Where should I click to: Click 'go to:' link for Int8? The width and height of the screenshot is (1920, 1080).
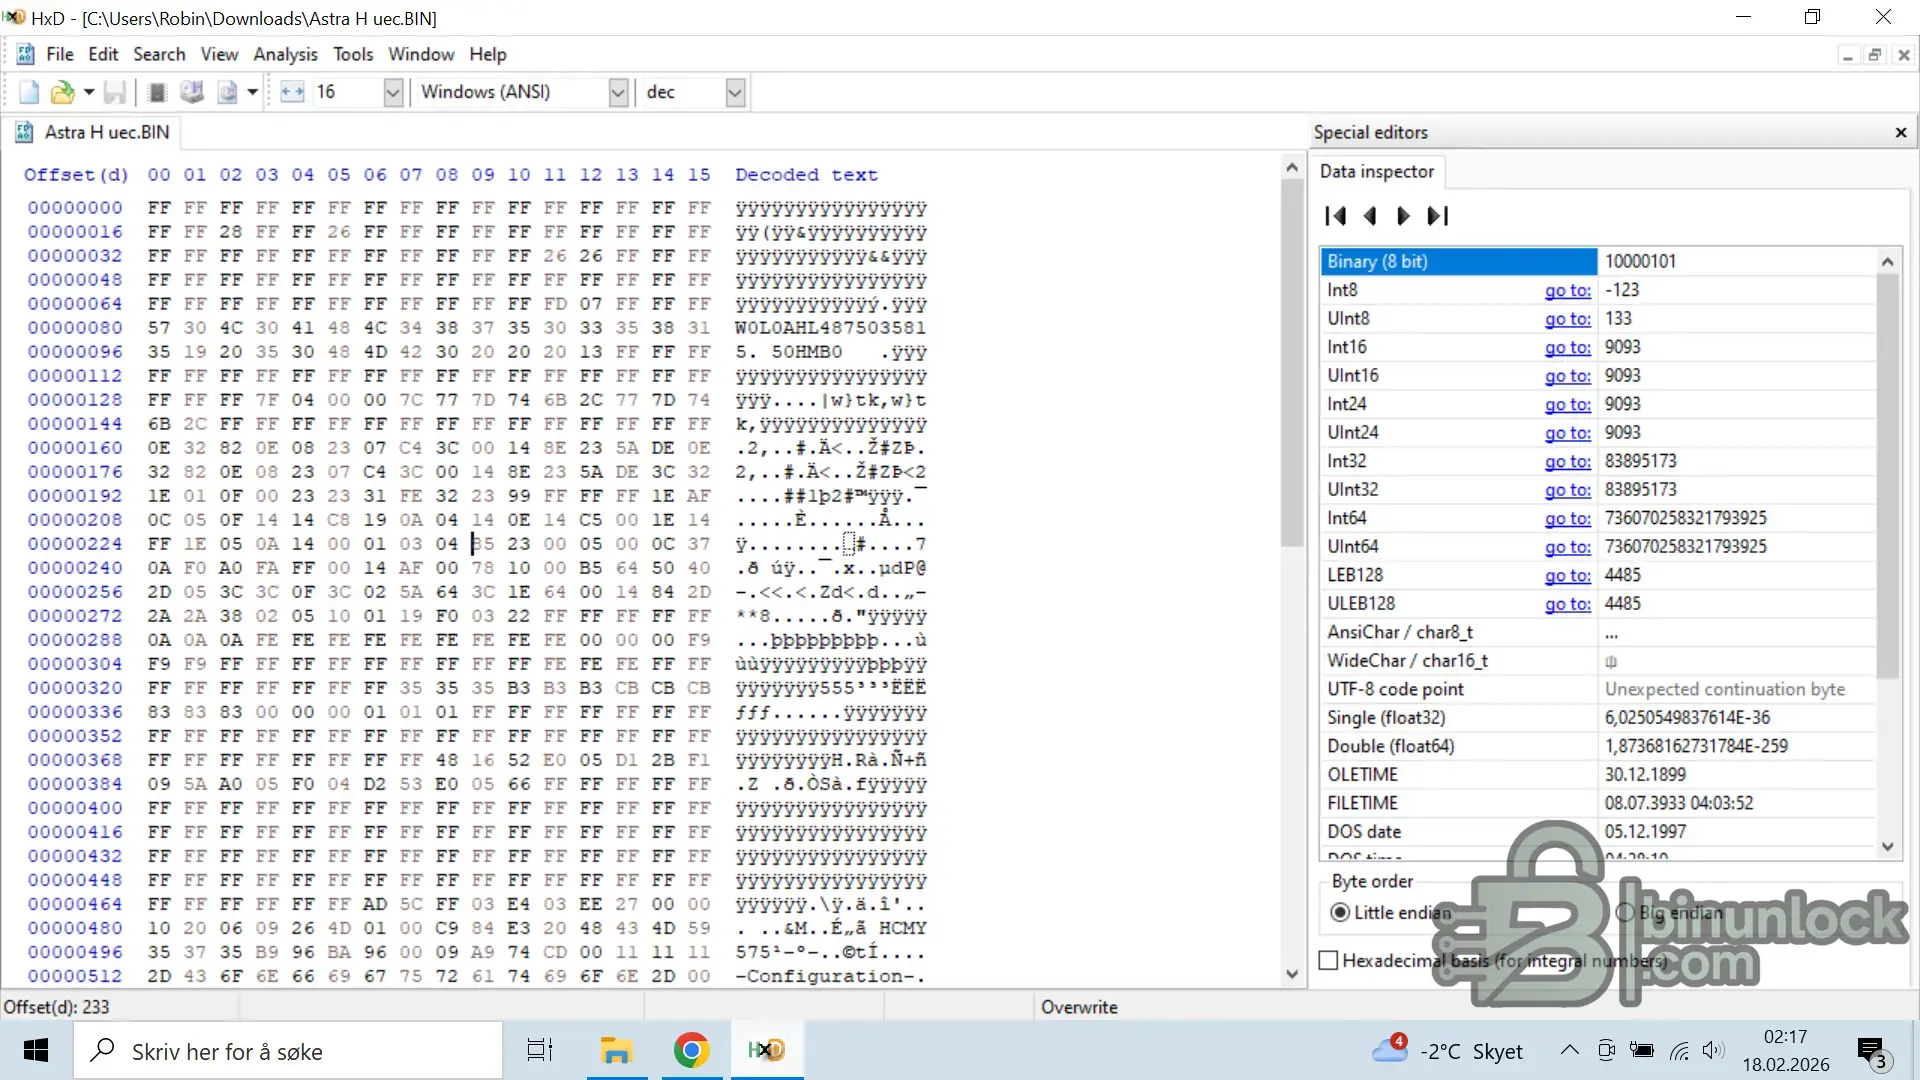click(1567, 290)
